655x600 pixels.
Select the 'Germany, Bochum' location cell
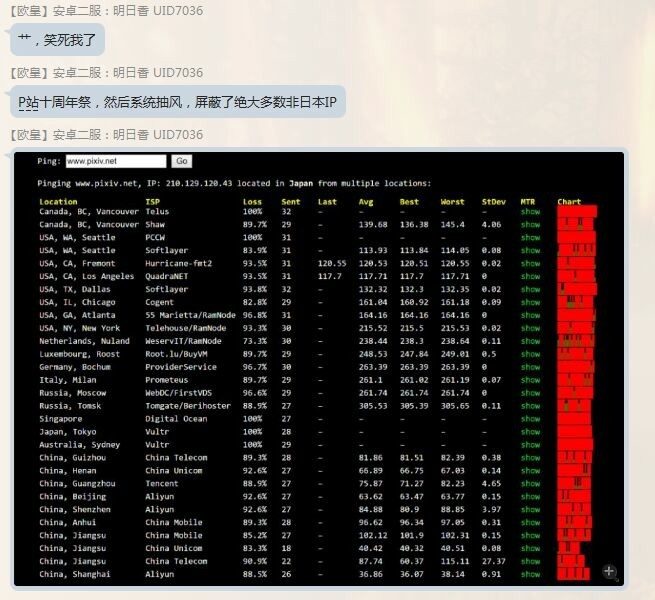pos(75,367)
